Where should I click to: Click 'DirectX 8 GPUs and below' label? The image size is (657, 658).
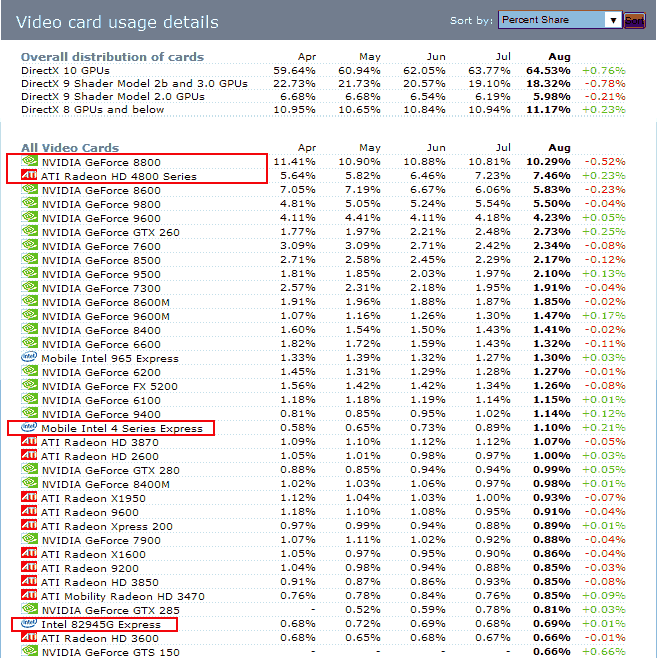point(92,110)
